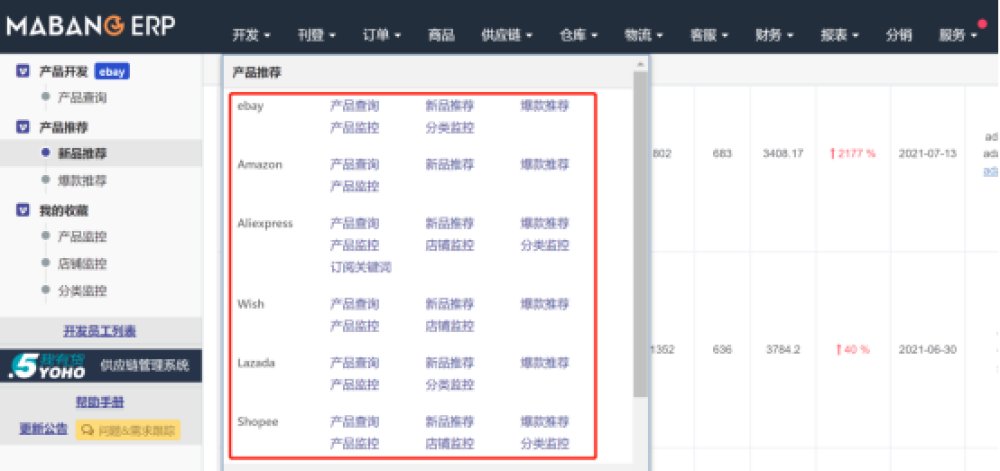The height and width of the screenshot is (471, 1000).
Task: Open ebay 产品查询 in the dropdown panel
Action: (355, 106)
